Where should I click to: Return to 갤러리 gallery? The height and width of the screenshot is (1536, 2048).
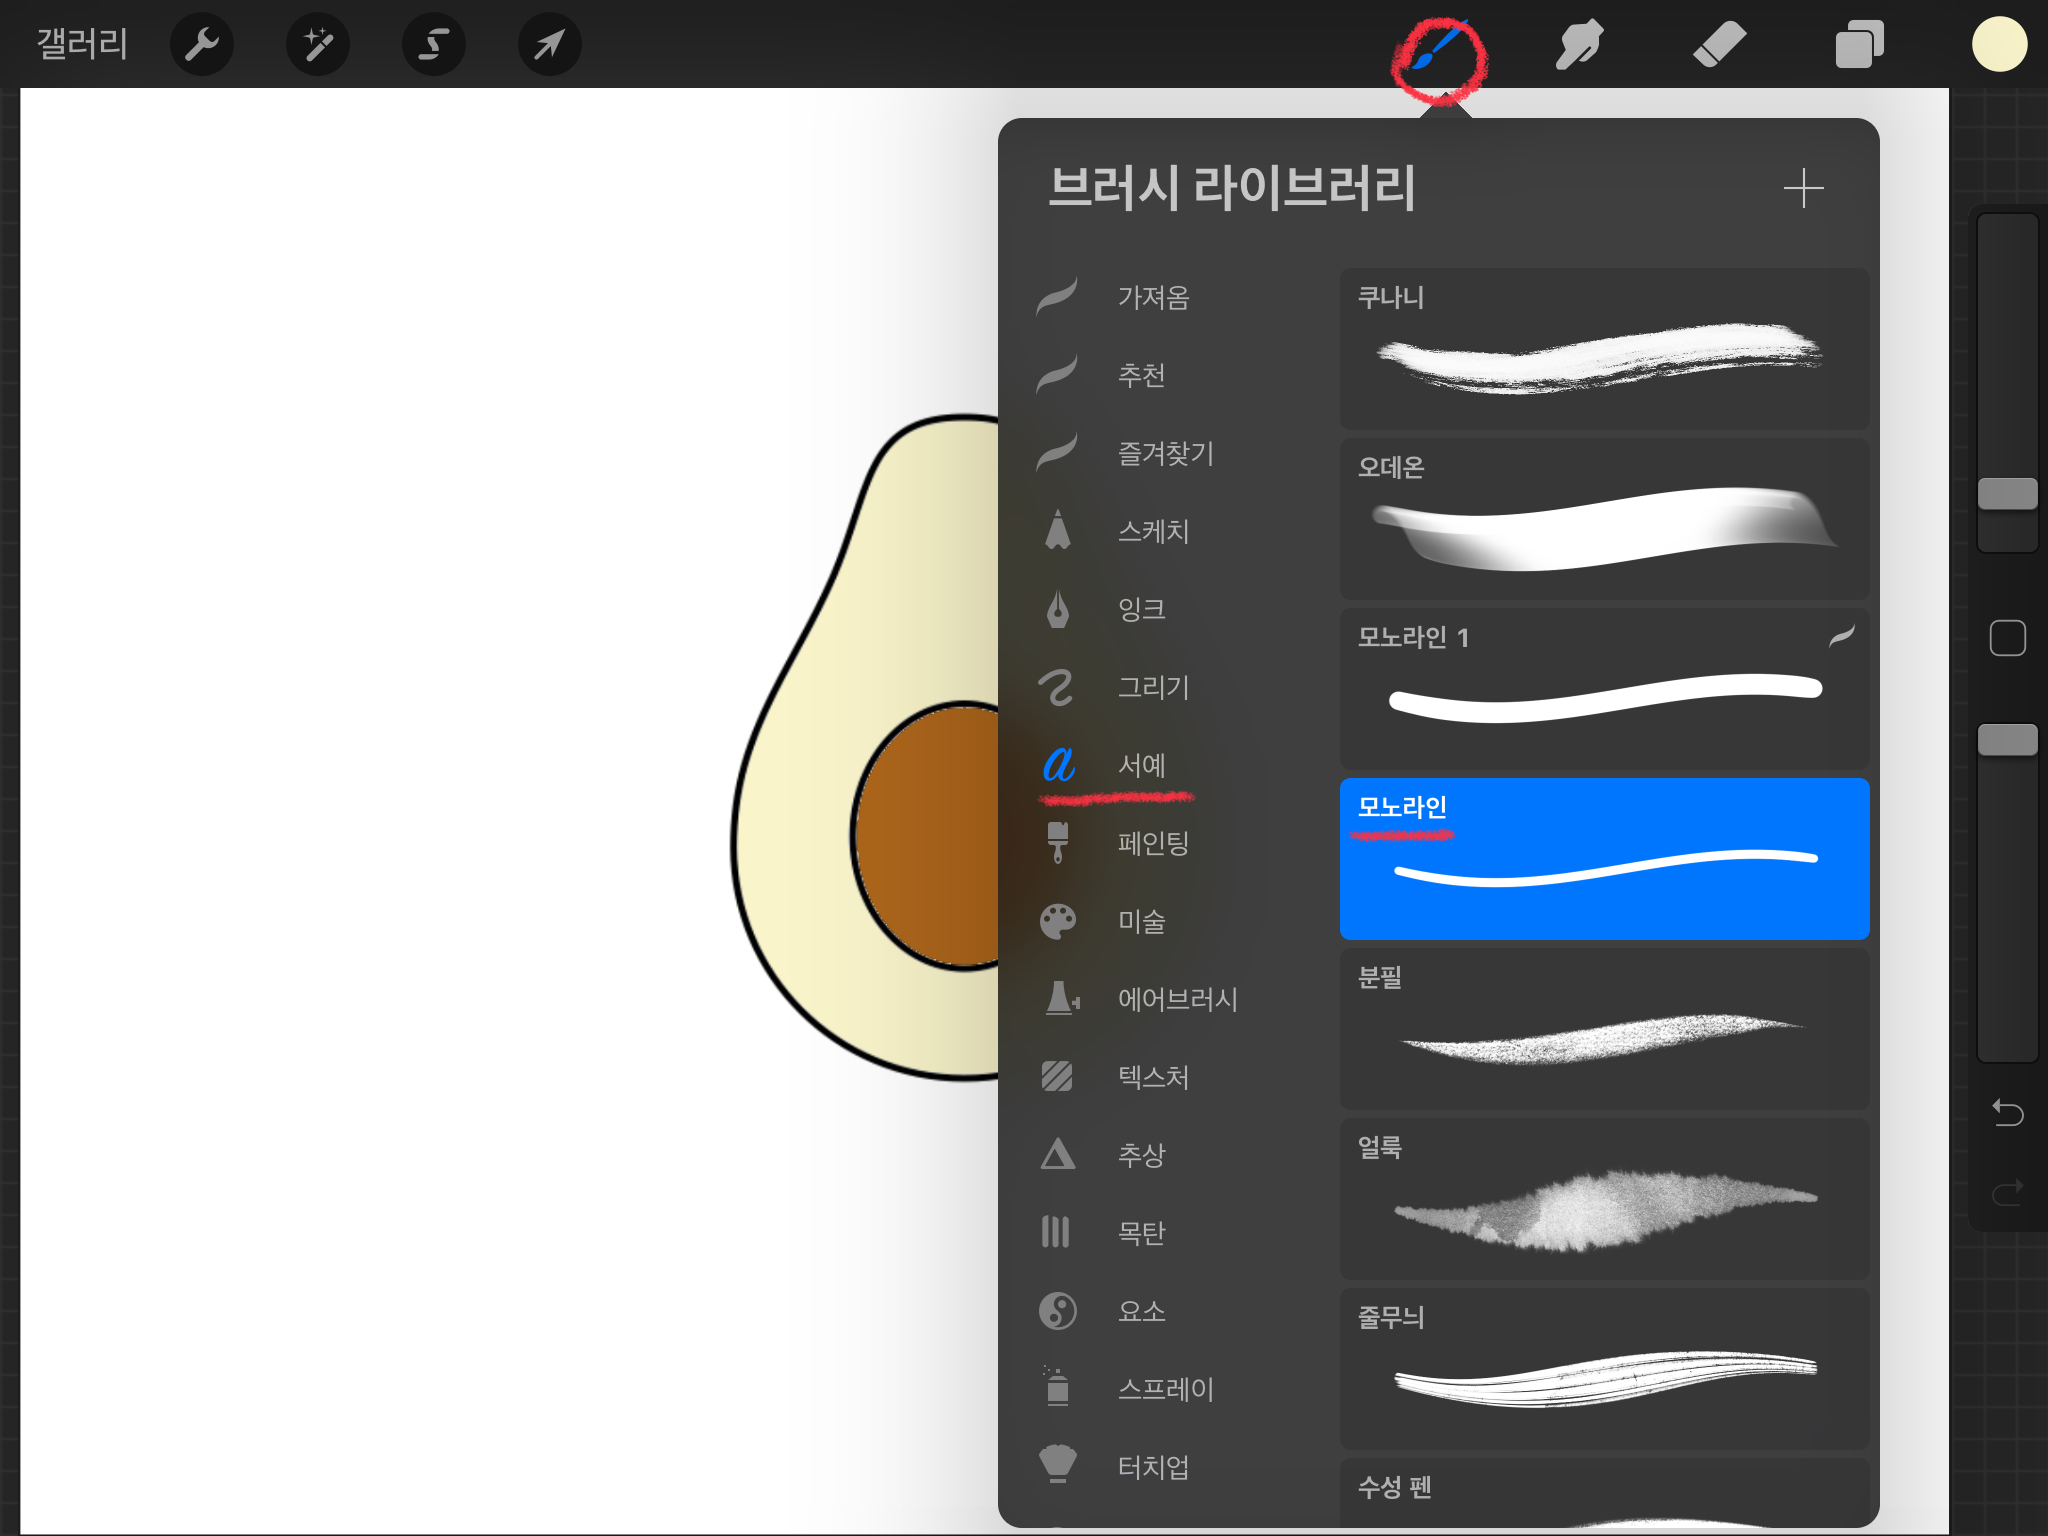click(82, 44)
